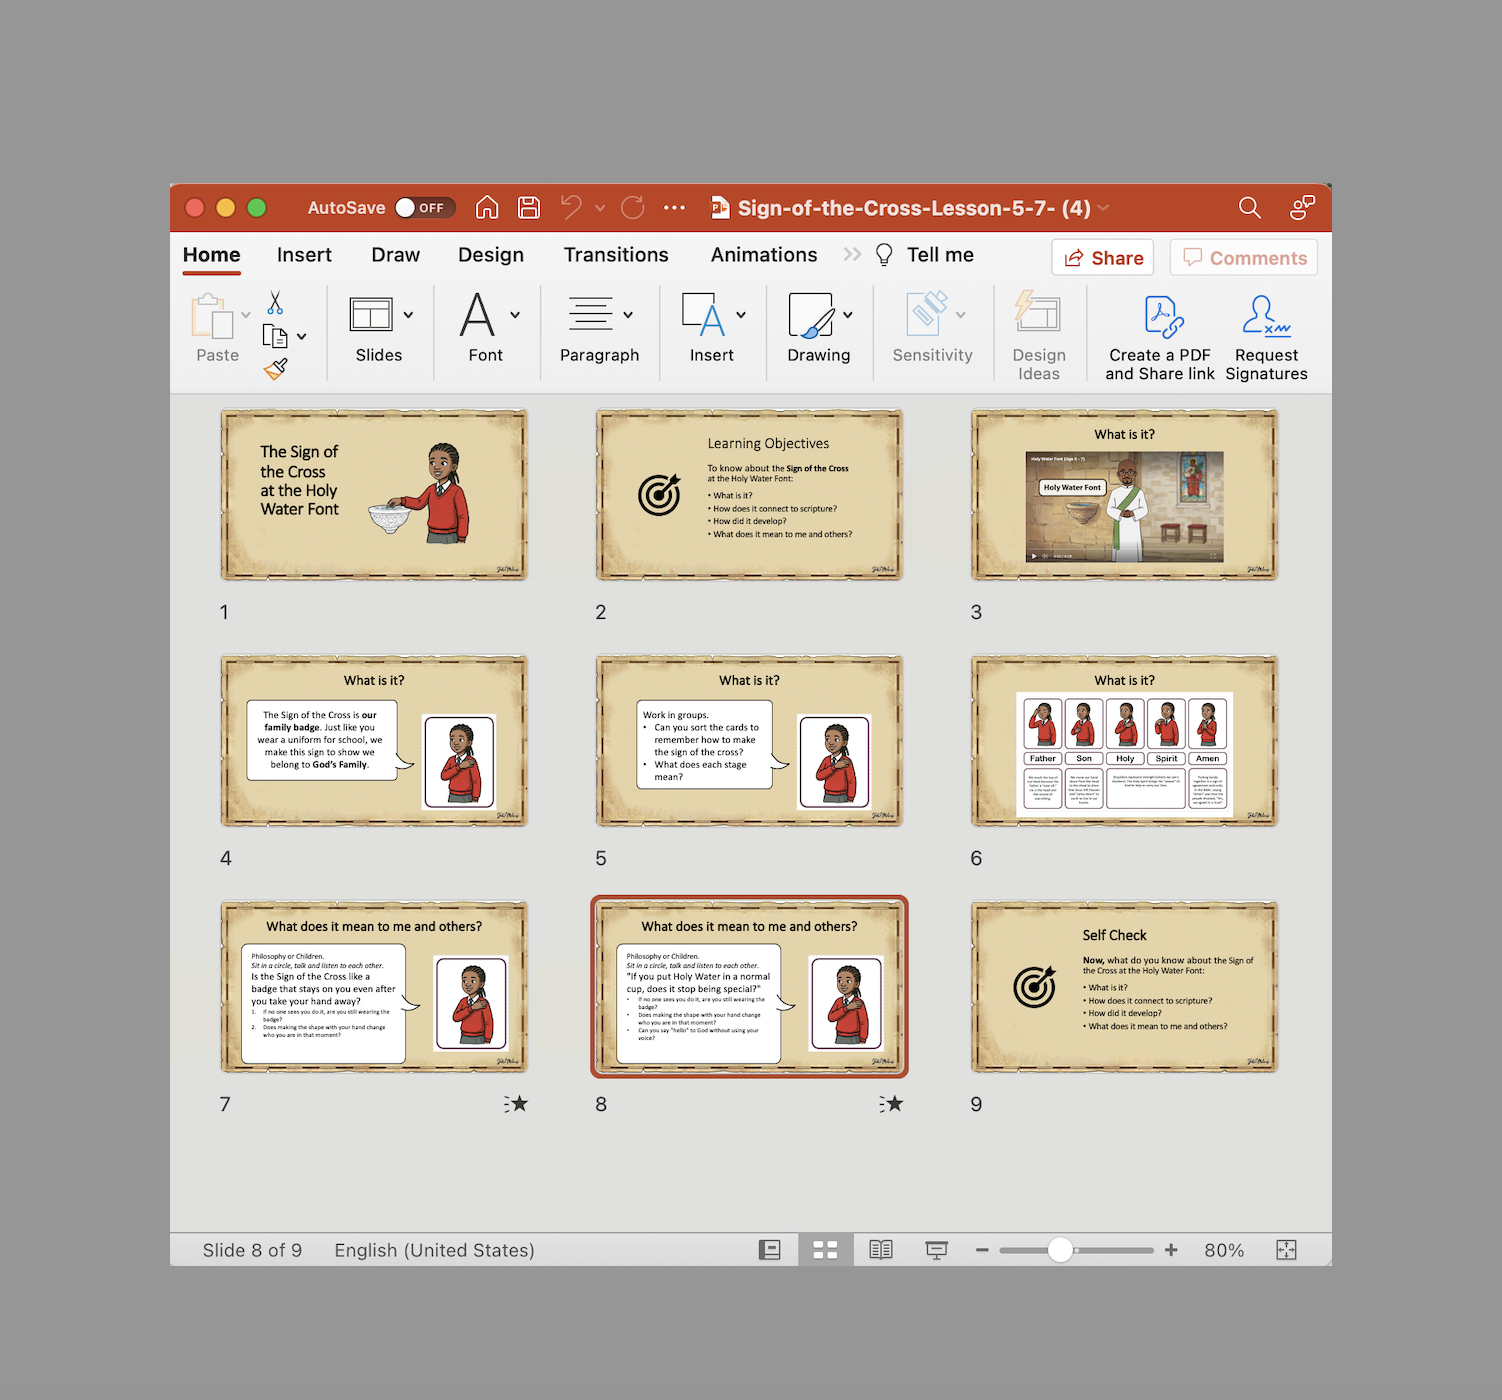Cut selection with the scissors icon
1502x1400 pixels.
pyautogui.click(x=275, y=302)
